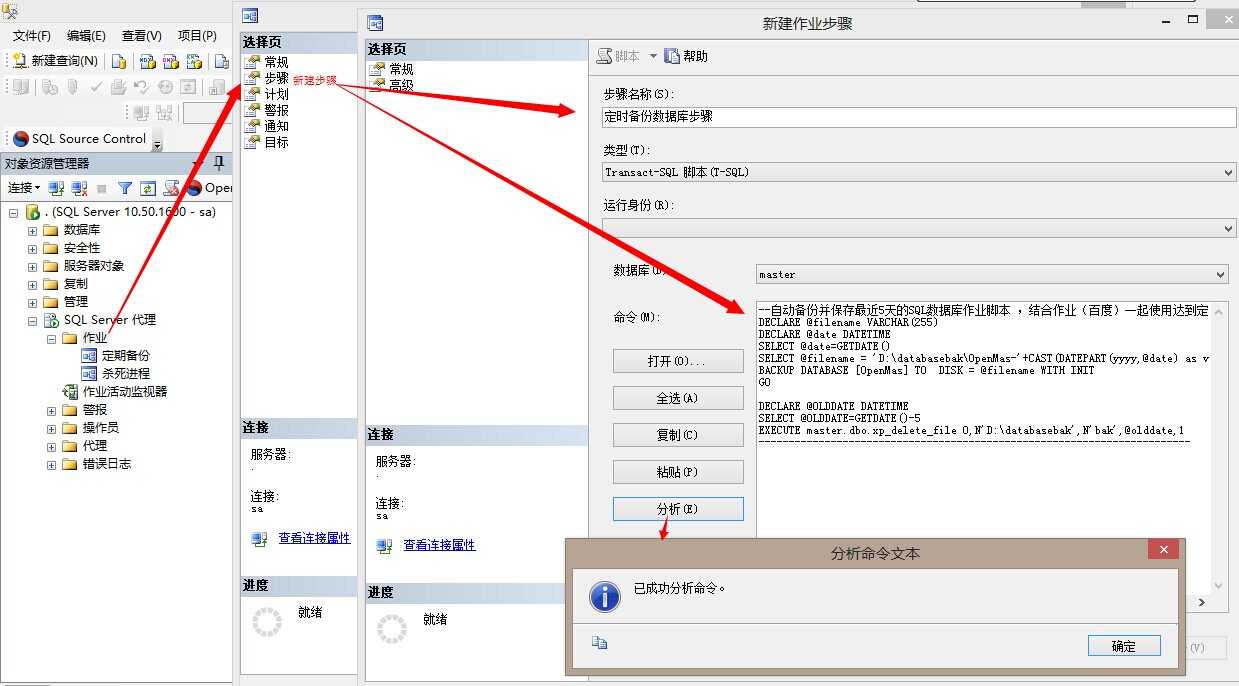Open the 项目(P) menu
This screenshot has height=686, width=1239.
[x=196, y=36]
